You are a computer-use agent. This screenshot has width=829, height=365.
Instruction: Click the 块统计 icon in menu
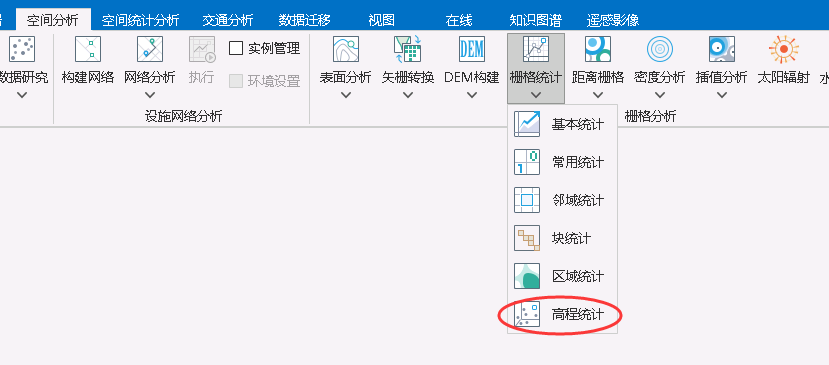(x=527, y=238)
